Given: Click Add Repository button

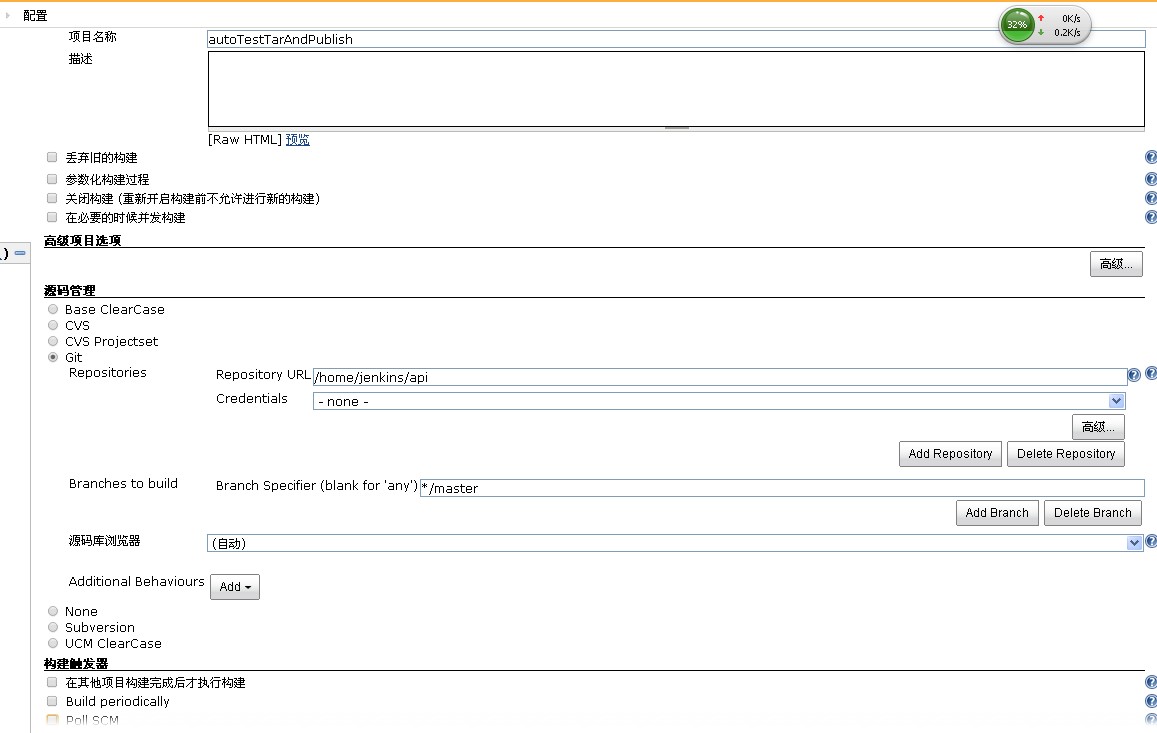Looking at the screenshot, I should tap(950, 454).
